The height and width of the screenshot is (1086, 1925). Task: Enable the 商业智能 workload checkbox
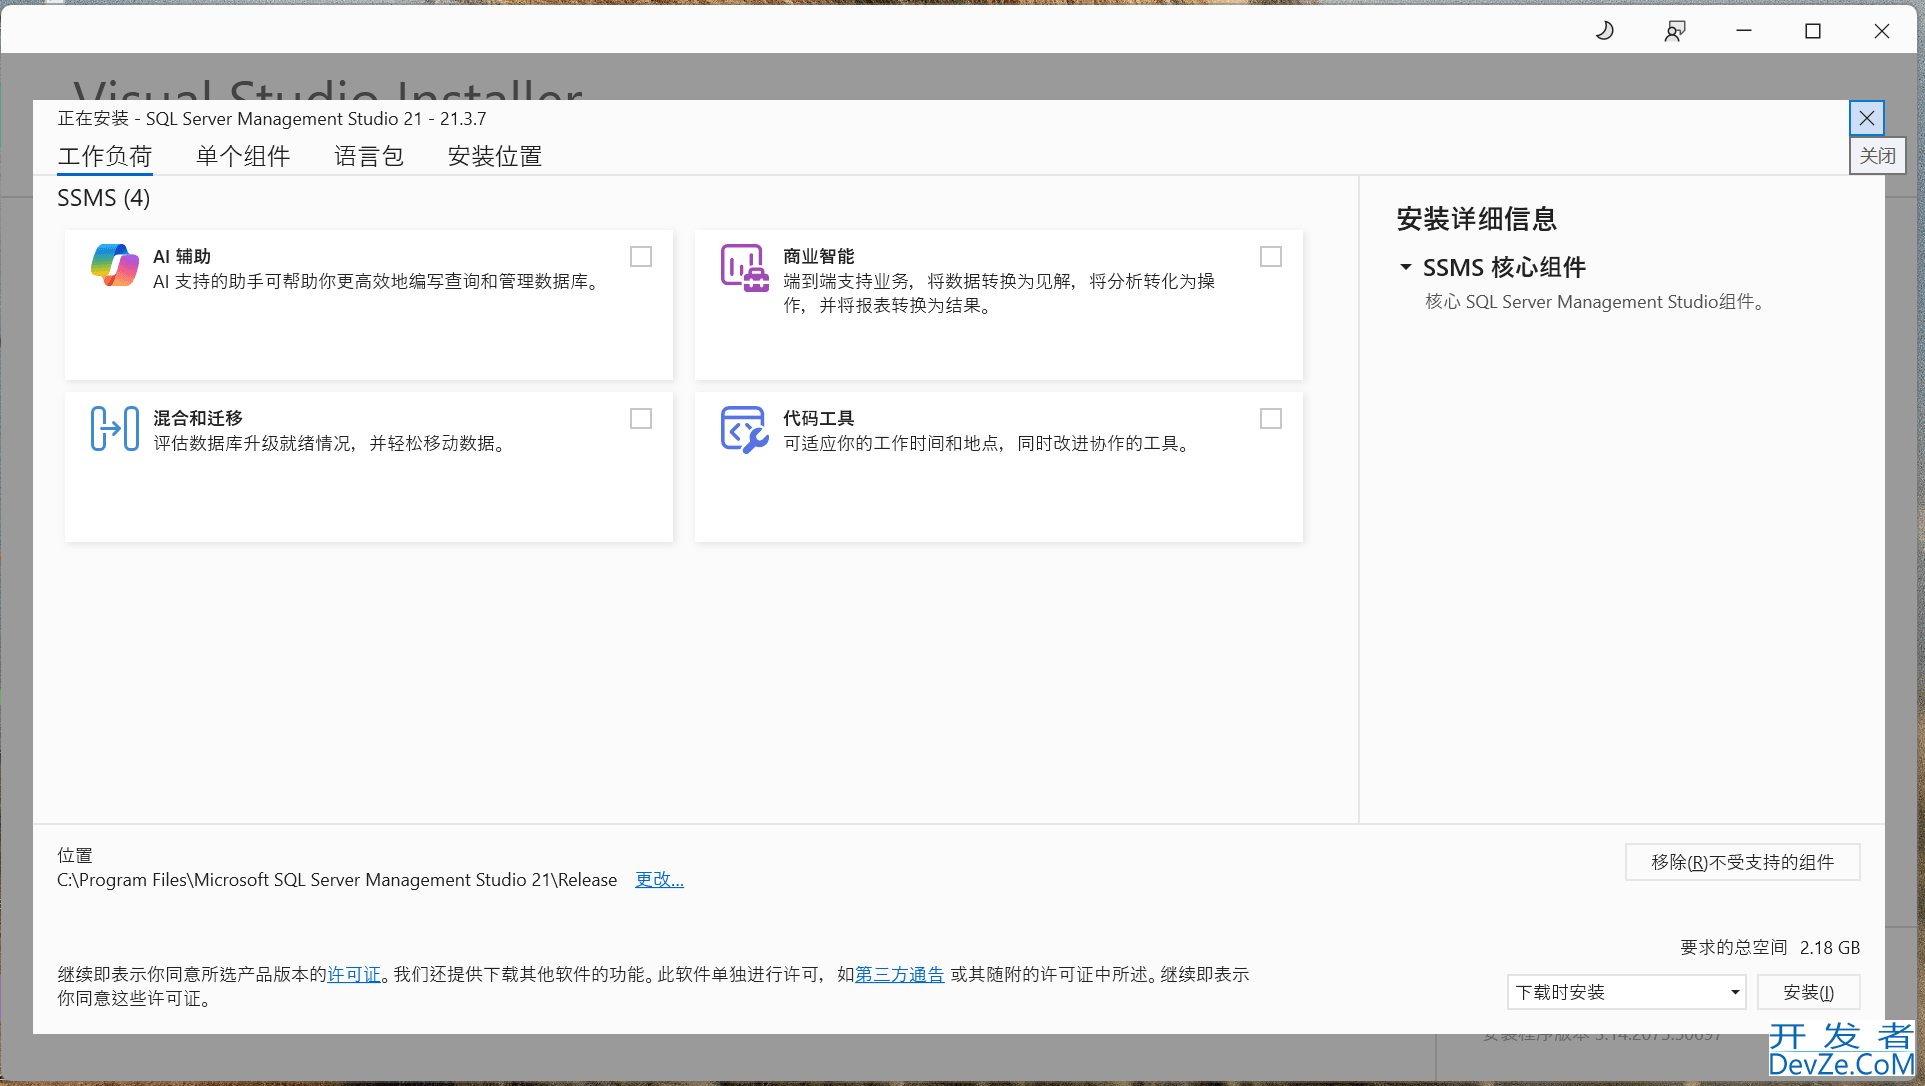pyautogui.click(x=1271, y=257)
